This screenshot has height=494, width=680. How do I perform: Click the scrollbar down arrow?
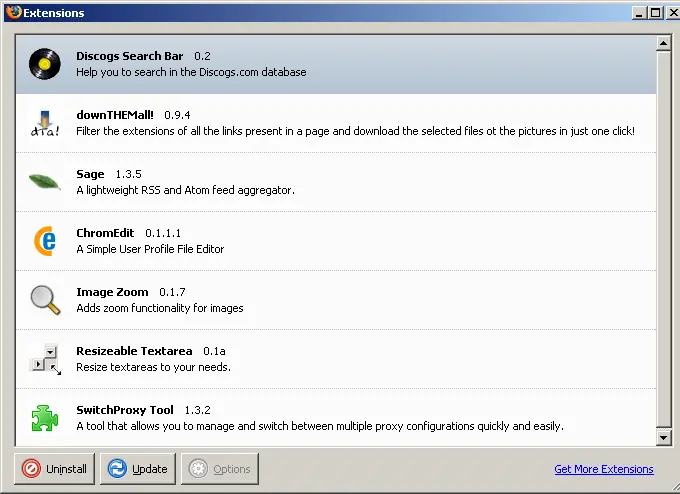click(x=663, y=438)
